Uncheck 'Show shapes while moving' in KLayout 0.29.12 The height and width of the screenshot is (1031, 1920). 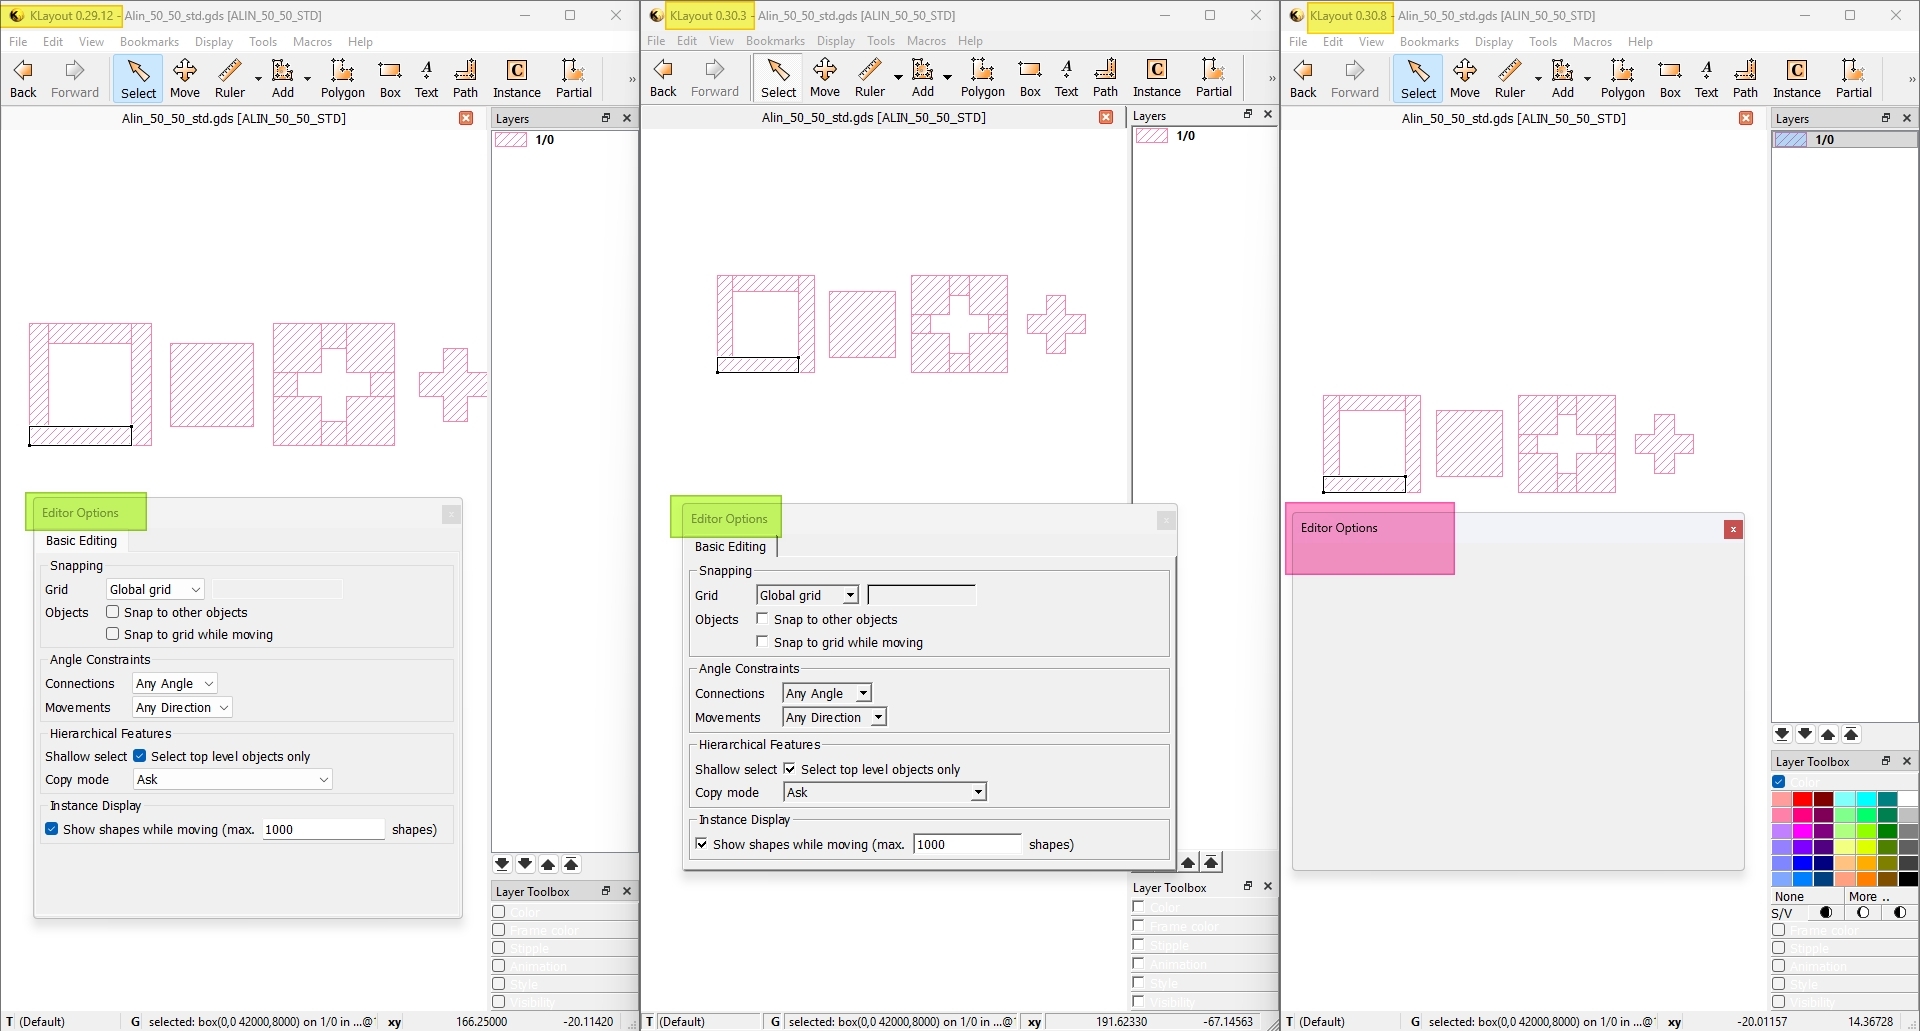pyautogui.click(x=52, y=829)
